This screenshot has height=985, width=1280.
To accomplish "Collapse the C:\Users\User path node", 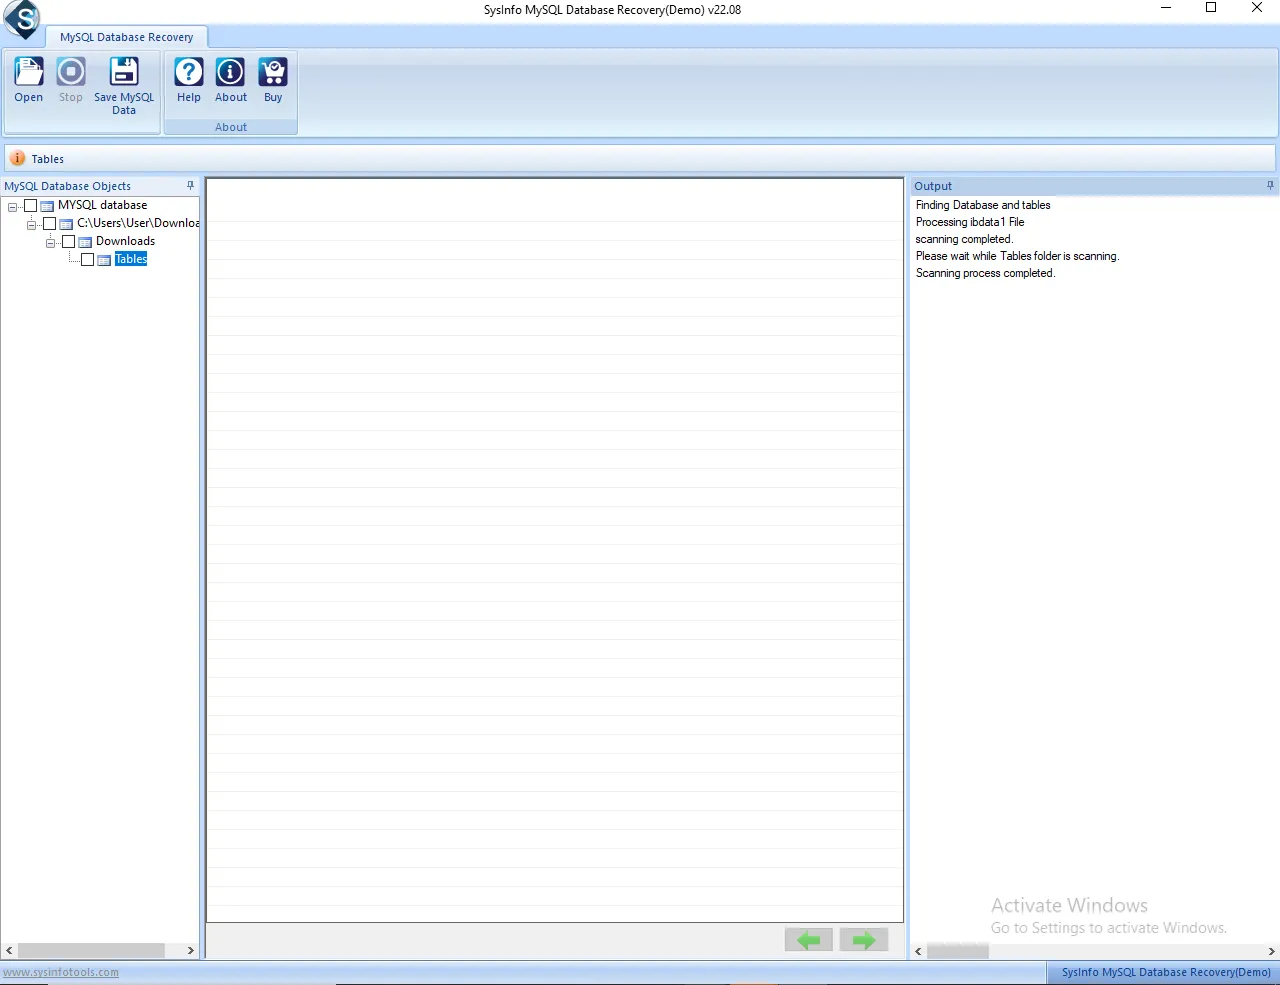I will pyautogui.click(x=31, y=225).
